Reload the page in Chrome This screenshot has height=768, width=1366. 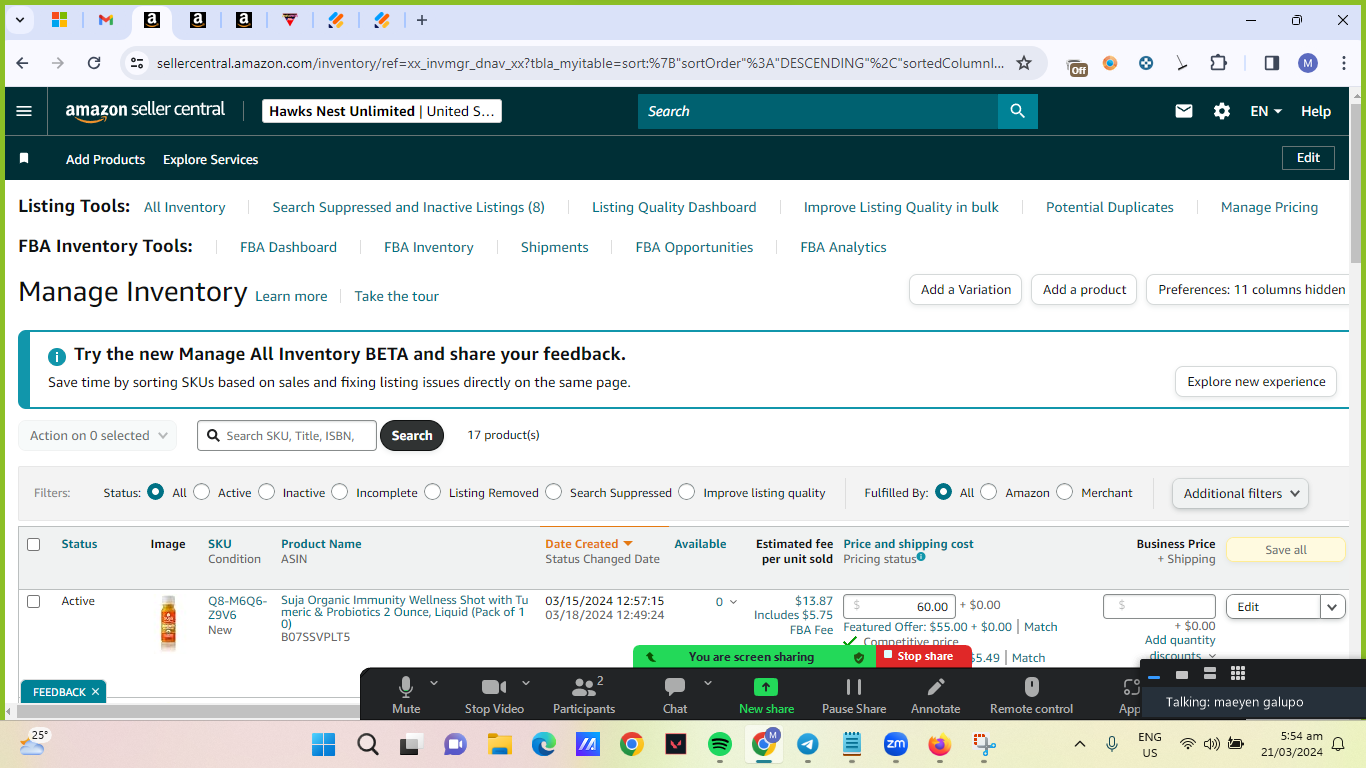coord(94,63)
